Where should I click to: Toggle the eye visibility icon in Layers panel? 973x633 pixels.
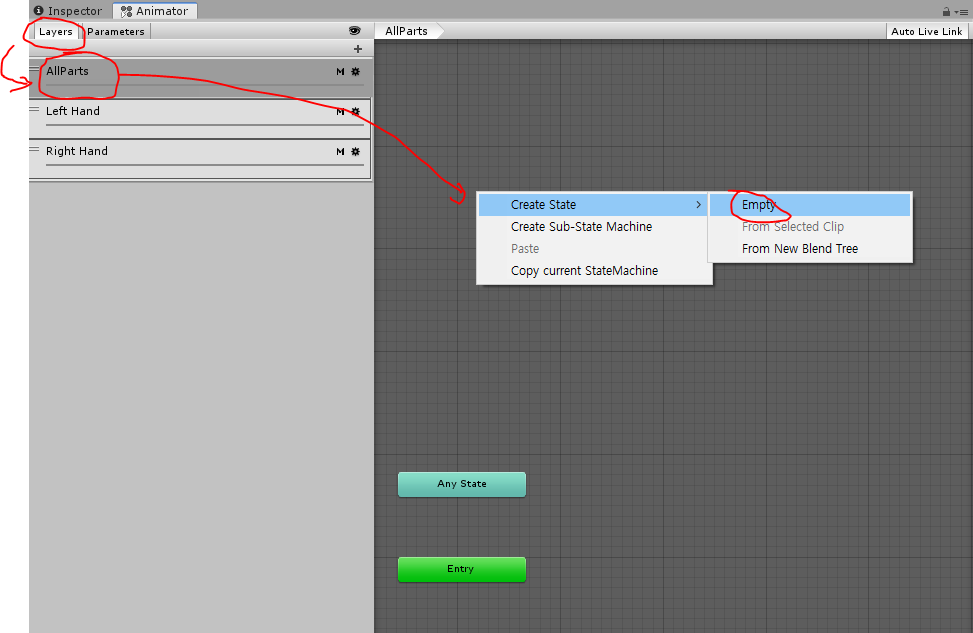(354, 30)
